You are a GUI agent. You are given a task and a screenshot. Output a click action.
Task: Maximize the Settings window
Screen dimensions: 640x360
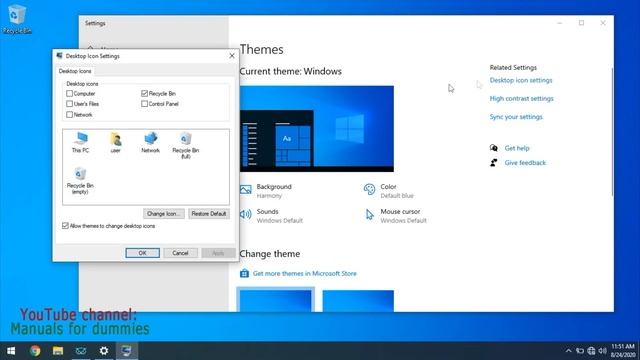581,23
